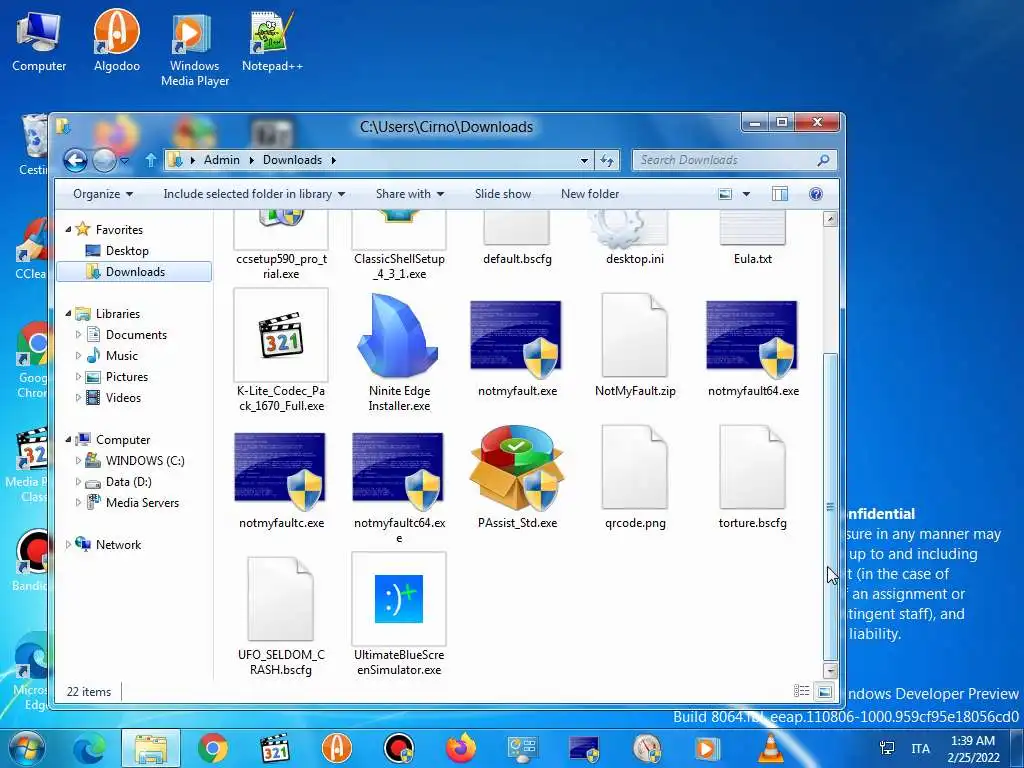The height and width of the screenshot is (768, 1024).
Task: Open Explorer help question mark icon
Action: (x=816, y=194)
